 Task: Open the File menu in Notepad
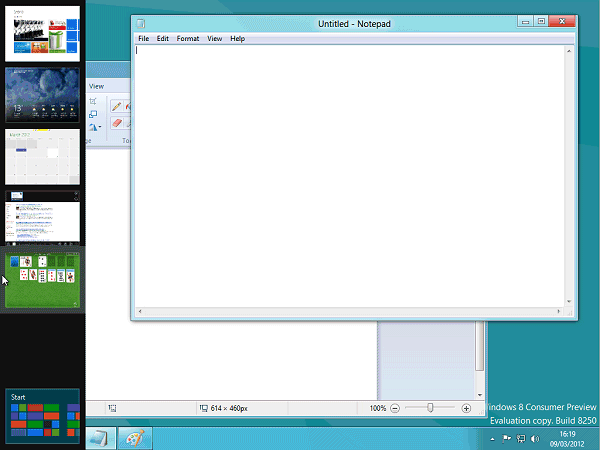(143, 39)
